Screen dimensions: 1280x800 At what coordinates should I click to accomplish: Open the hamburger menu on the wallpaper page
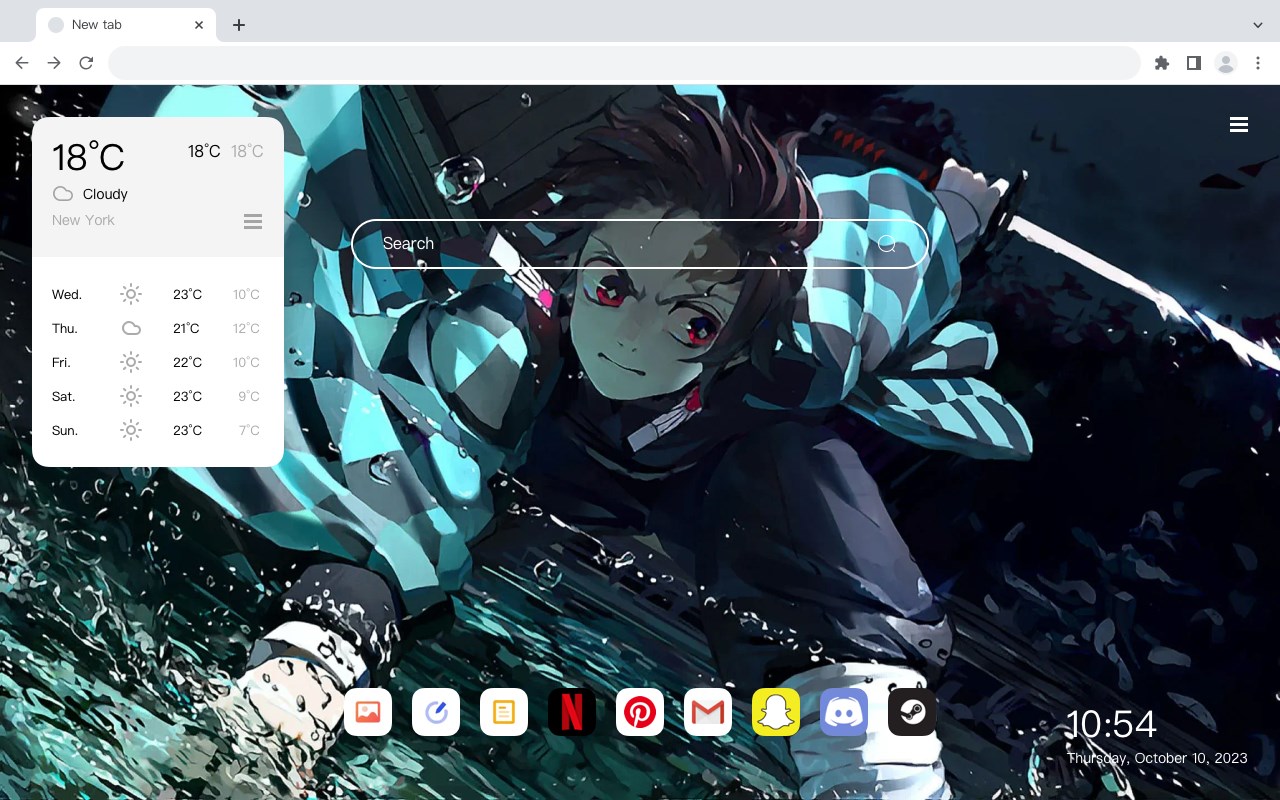tap(1239, 125)
